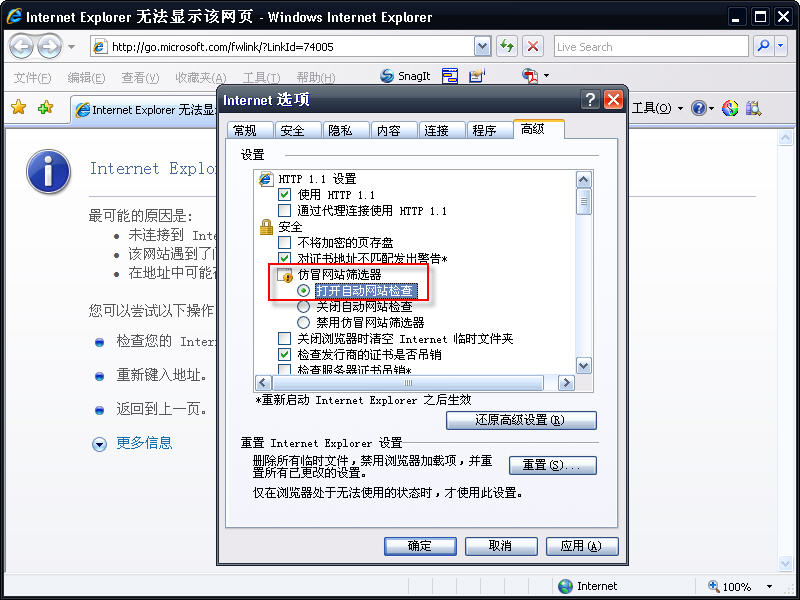Click the browser Back arrow button
The width and height of the screenshot is (800, 600).
[x=21, y=46]
